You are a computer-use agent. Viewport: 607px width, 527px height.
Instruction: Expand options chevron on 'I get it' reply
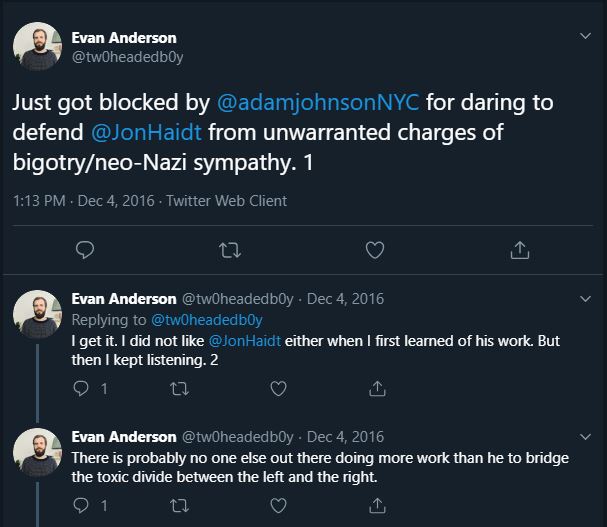point(586,298)
